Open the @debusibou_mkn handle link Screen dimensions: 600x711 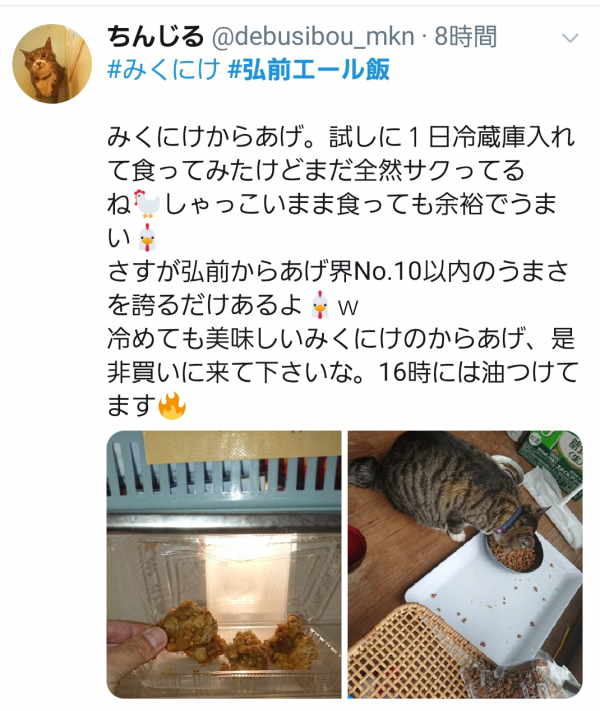tap(313, 37)
